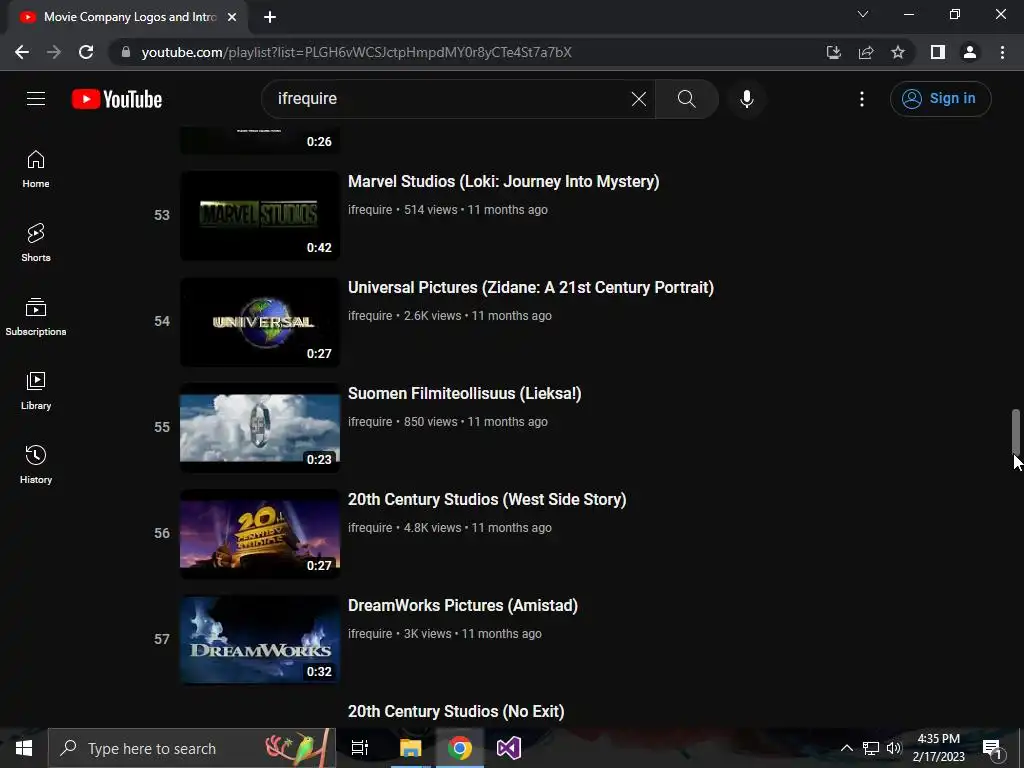Go back in browser
The image size is (1024, 768).
coord(22,52)
